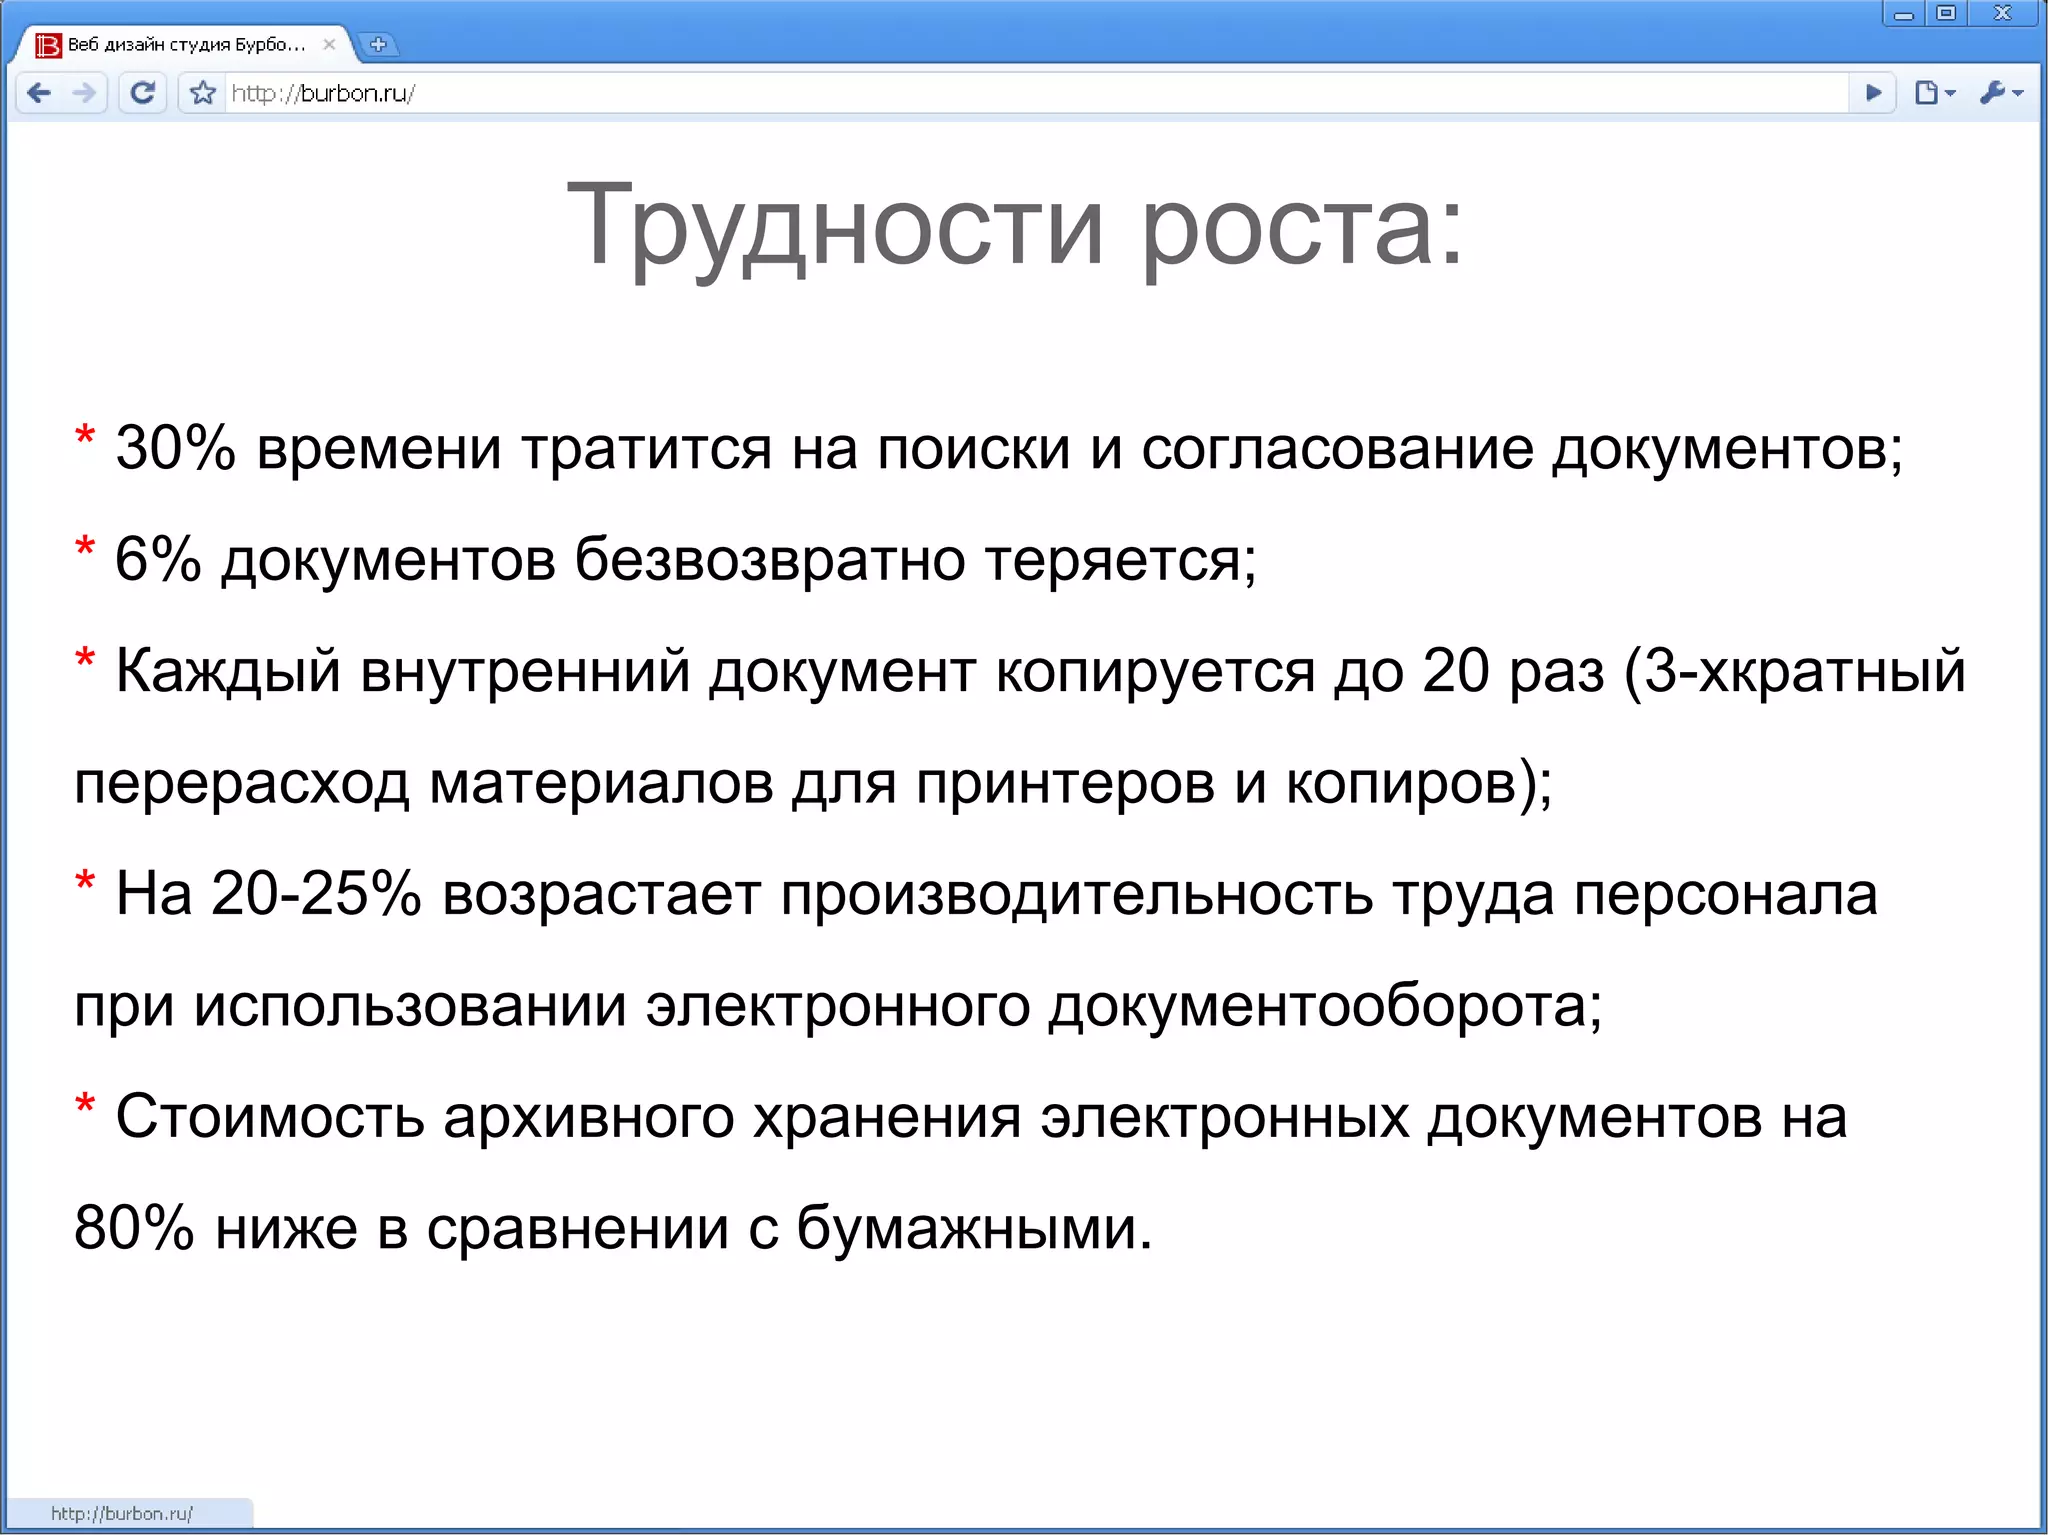Open the wrench settings menu
Screen dimensions: 2048x1535
tap(2001, 93)
